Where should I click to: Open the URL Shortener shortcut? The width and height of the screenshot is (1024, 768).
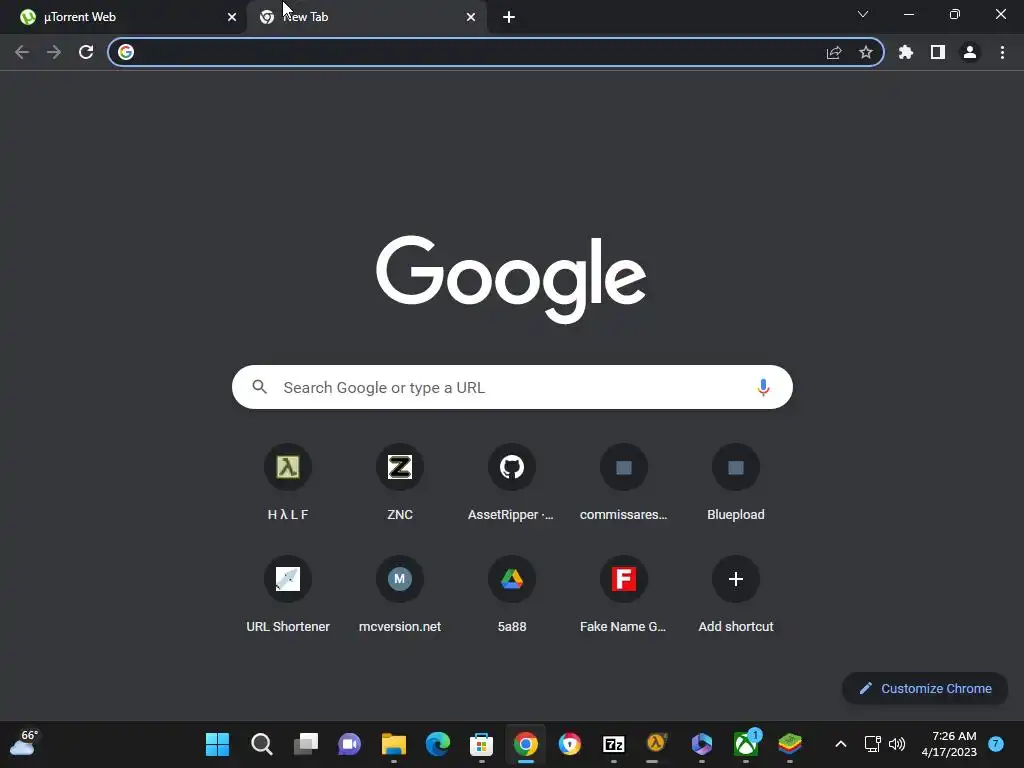point(288,594)
